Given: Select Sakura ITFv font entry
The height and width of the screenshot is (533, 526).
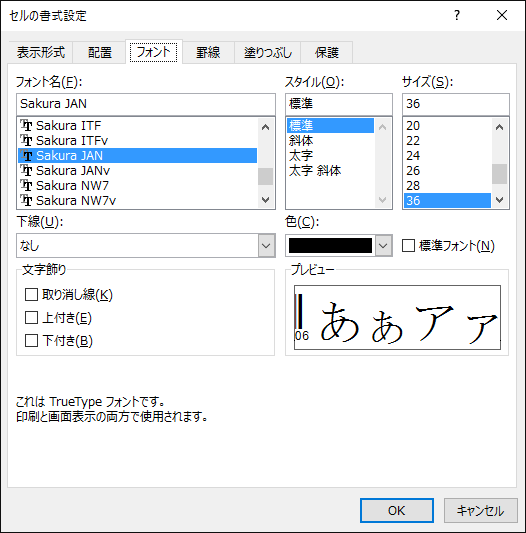Looking at the screenshot, I should (x=137, y=140).
